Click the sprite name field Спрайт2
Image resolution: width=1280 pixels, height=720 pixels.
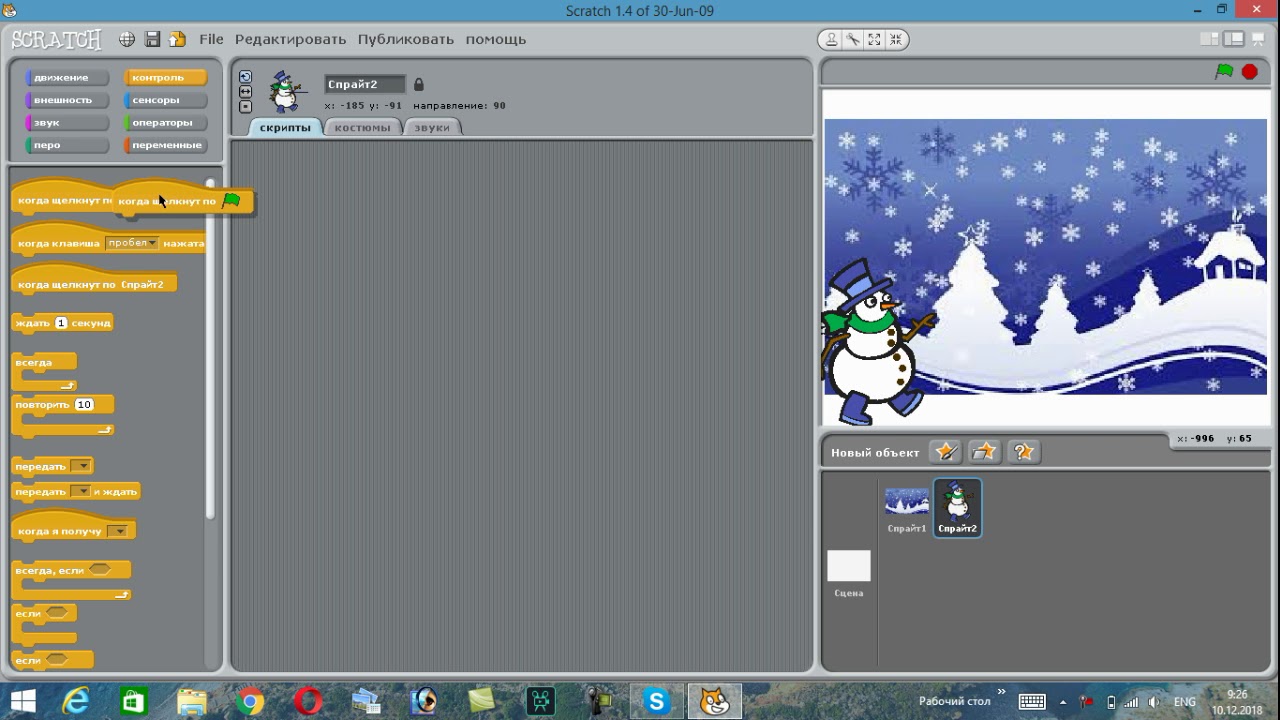(x=365, y=84)
